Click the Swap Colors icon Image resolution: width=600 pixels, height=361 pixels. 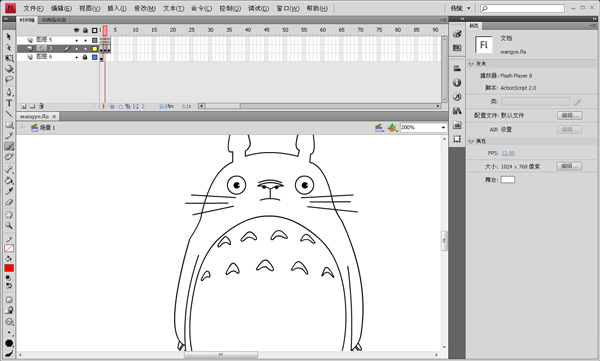[x=9, y=286]
